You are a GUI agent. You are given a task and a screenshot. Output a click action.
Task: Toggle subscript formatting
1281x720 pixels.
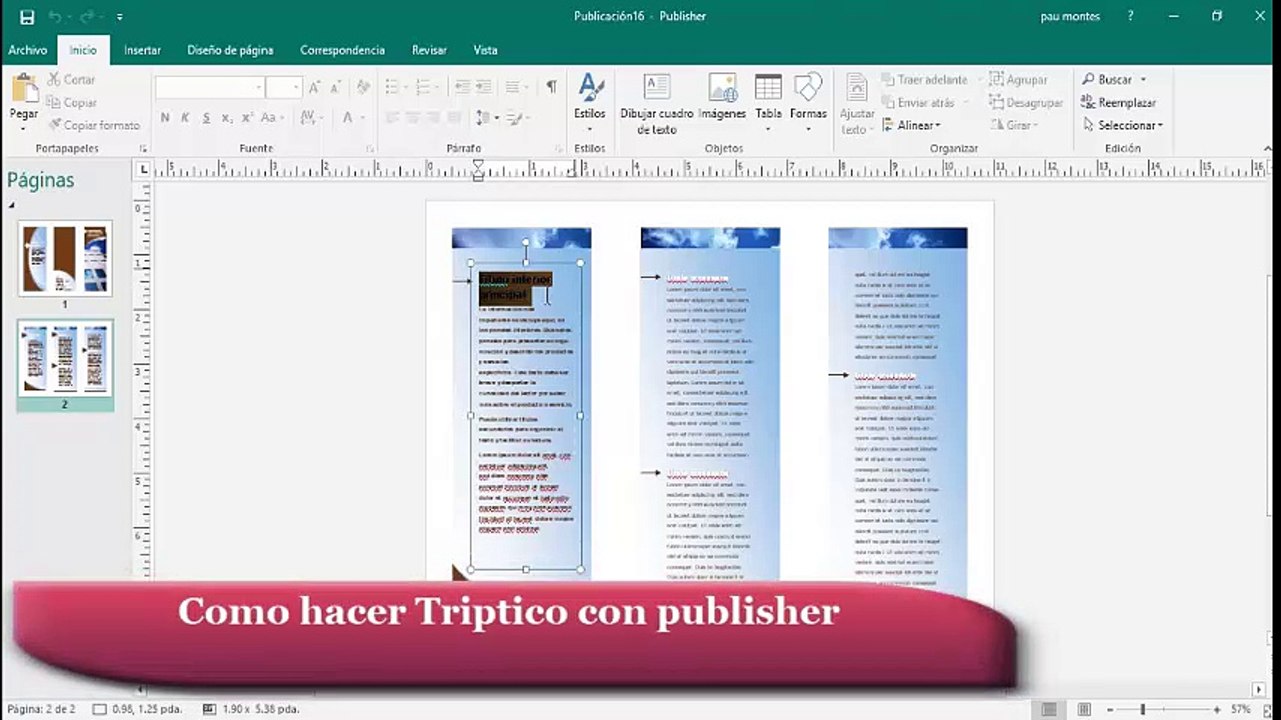point(227,118)
